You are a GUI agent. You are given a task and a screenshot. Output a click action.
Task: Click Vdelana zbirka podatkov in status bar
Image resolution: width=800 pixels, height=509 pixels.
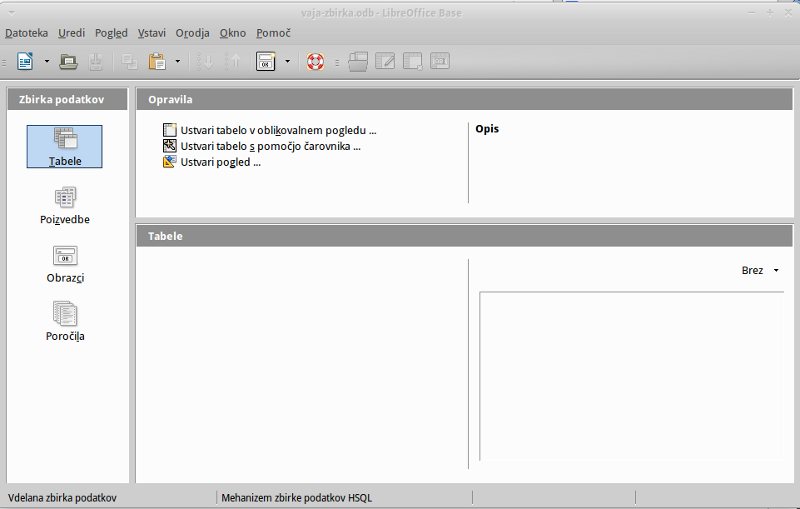[62, 498]
